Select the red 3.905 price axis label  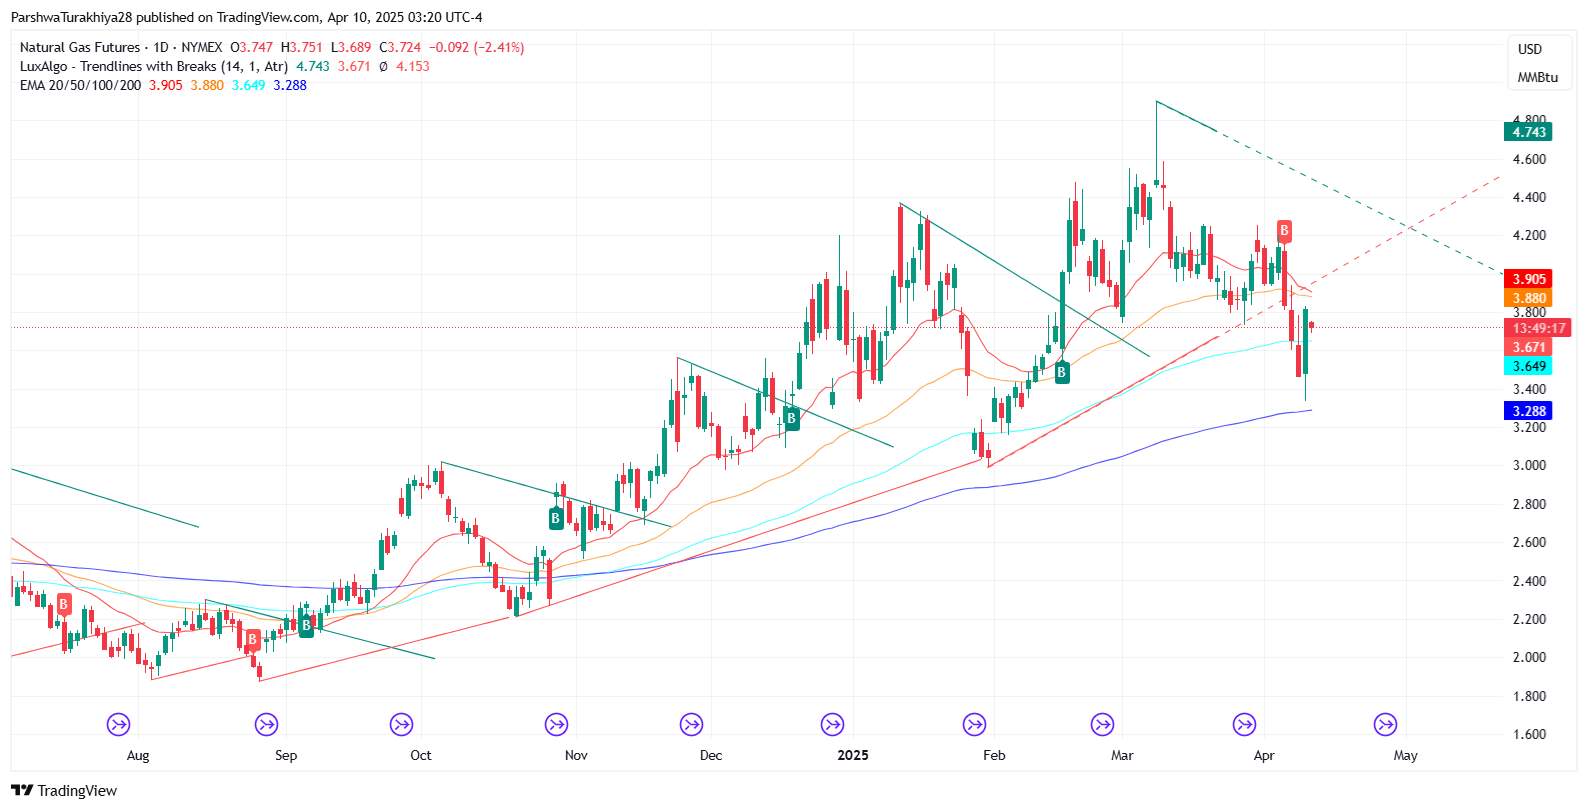click(x=1528, y=279)
